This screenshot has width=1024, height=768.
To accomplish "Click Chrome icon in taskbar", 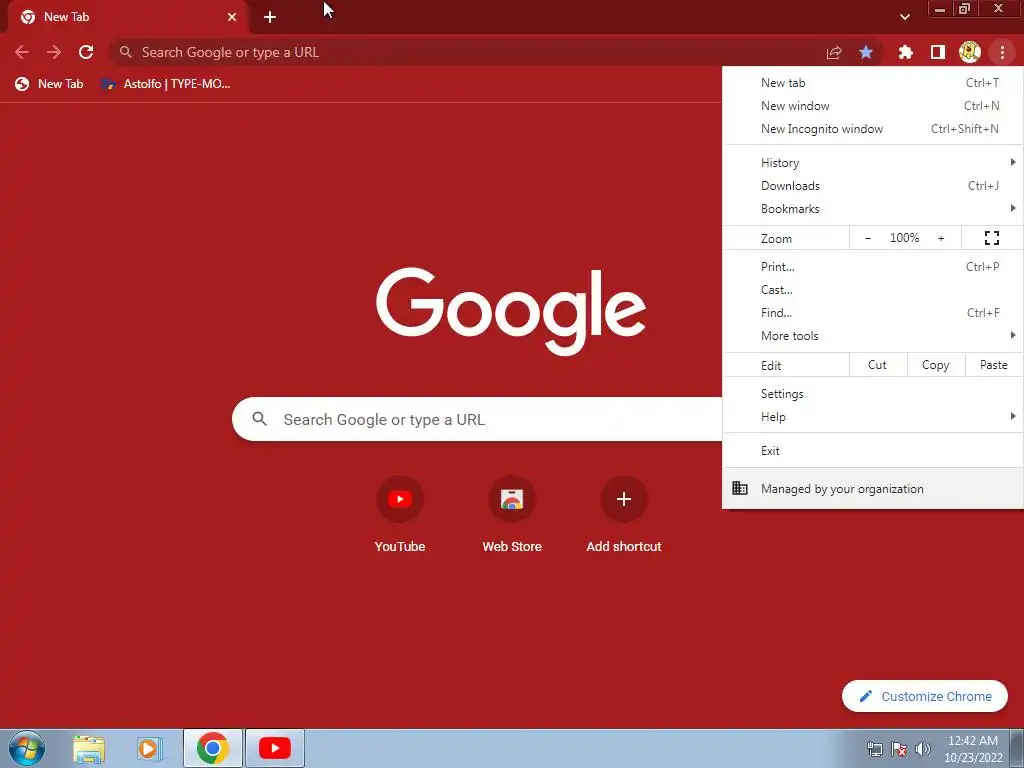I will click(213, 748).
